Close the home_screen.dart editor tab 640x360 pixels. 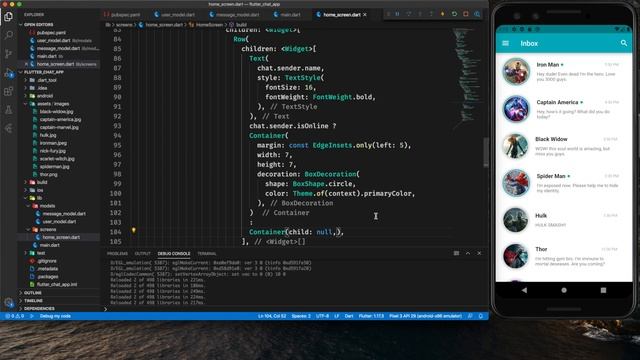pyautogui.click(x=365, y=14)
